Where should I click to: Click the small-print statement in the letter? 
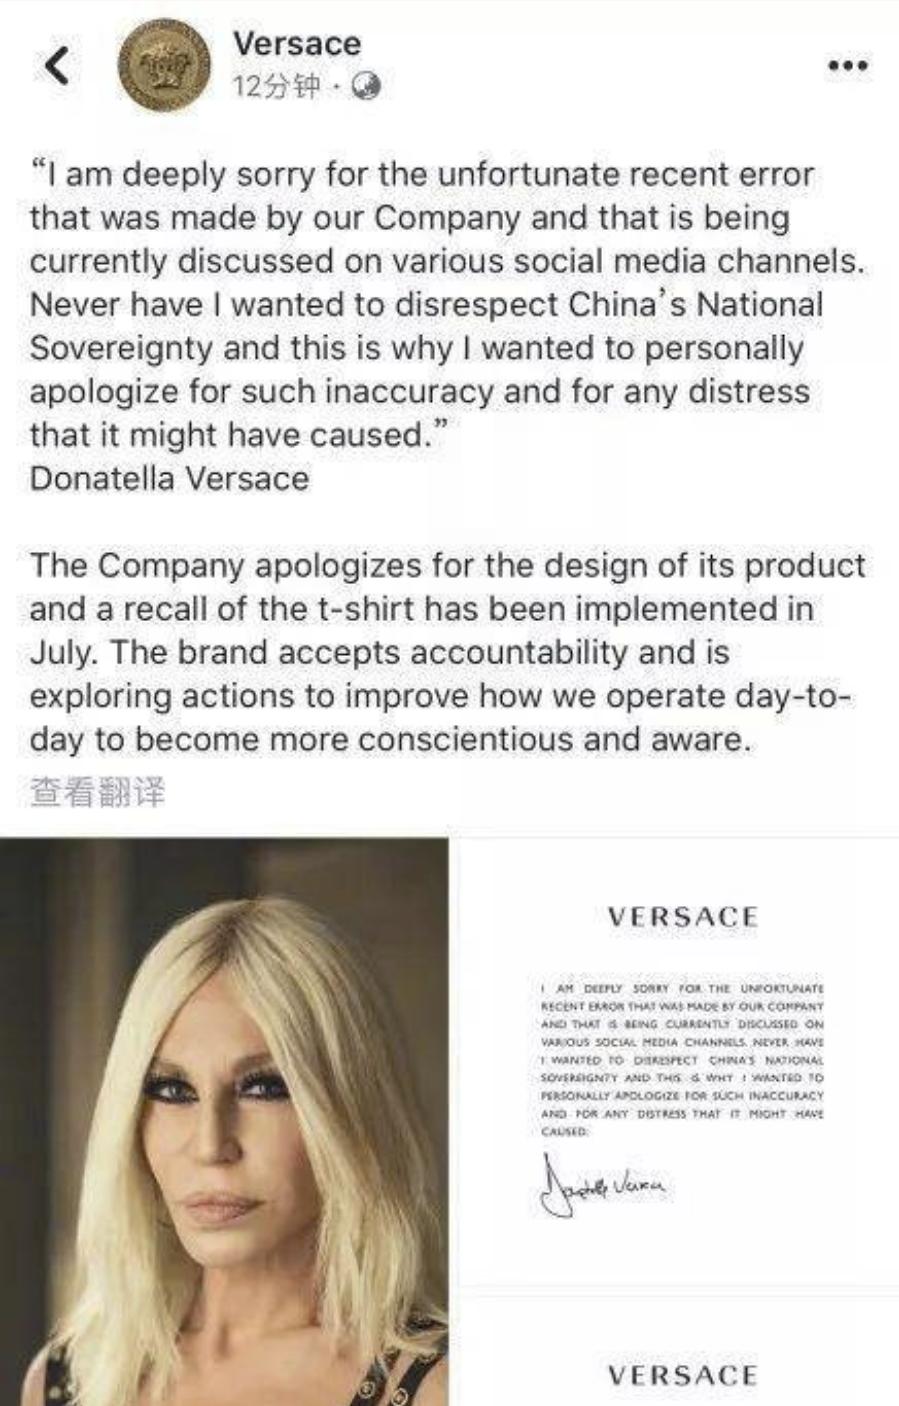682,1059
